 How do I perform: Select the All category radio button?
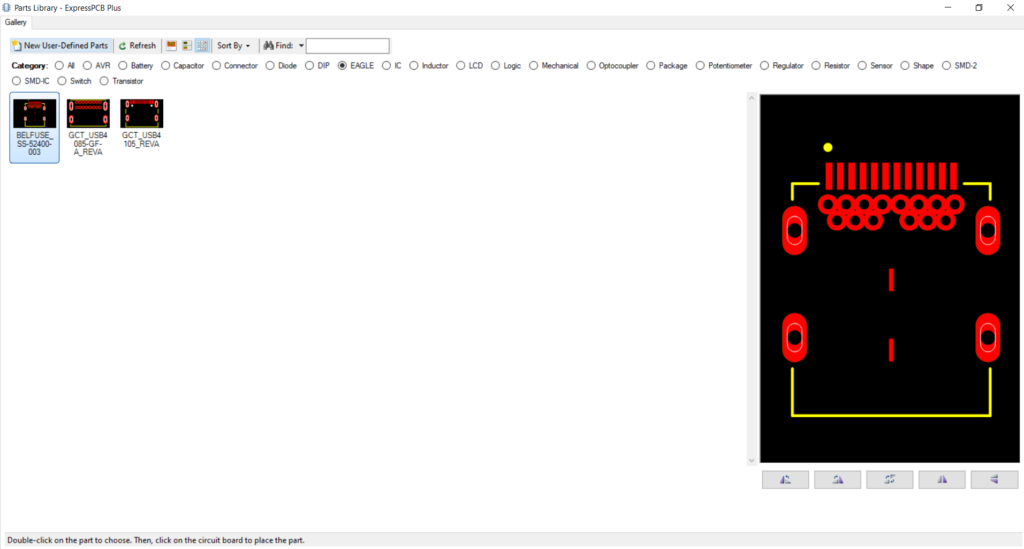pyautogui.click(x=59, y=66)
